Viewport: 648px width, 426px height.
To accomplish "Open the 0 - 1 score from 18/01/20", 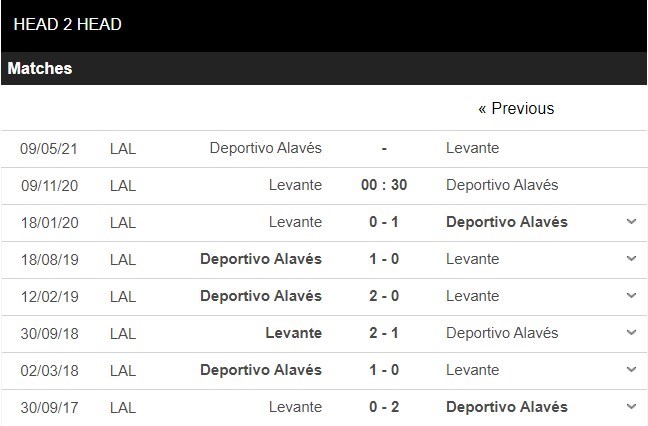I will click(x=384, y=222).
